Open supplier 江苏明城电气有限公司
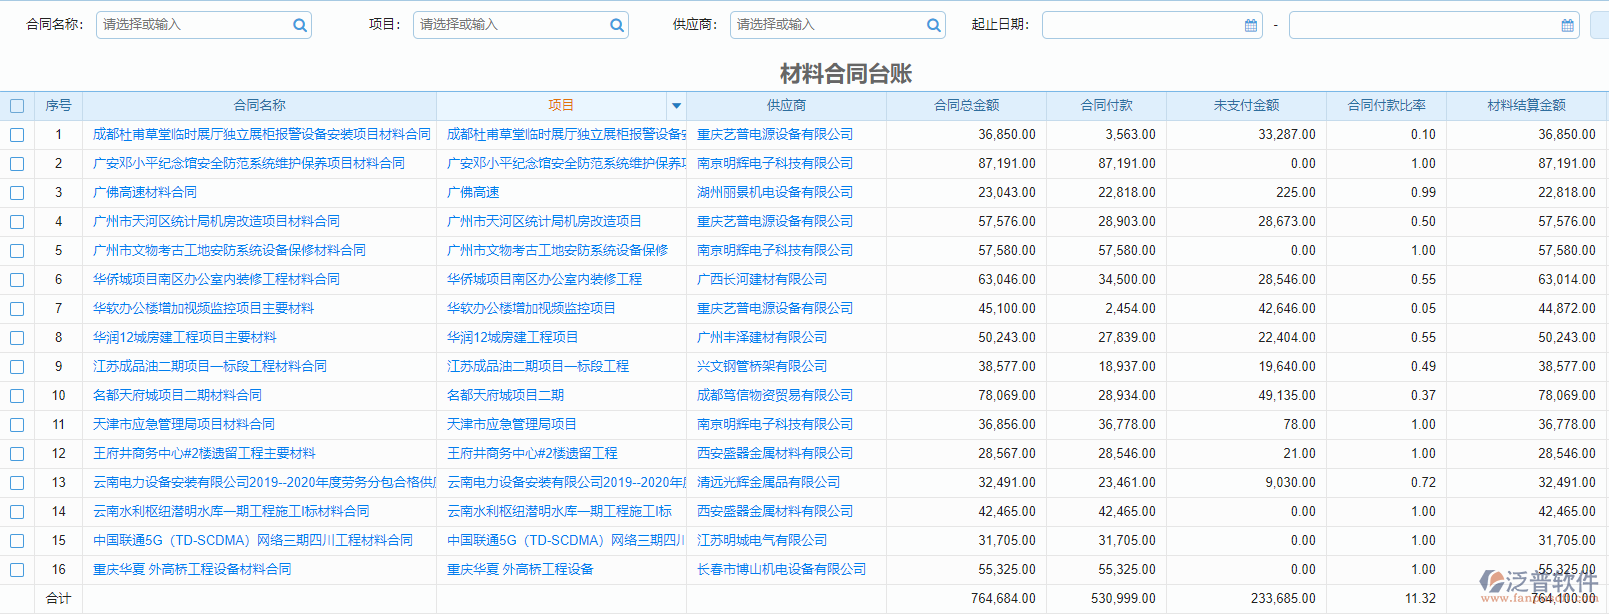1609x614 pixels. pos(762,540)
